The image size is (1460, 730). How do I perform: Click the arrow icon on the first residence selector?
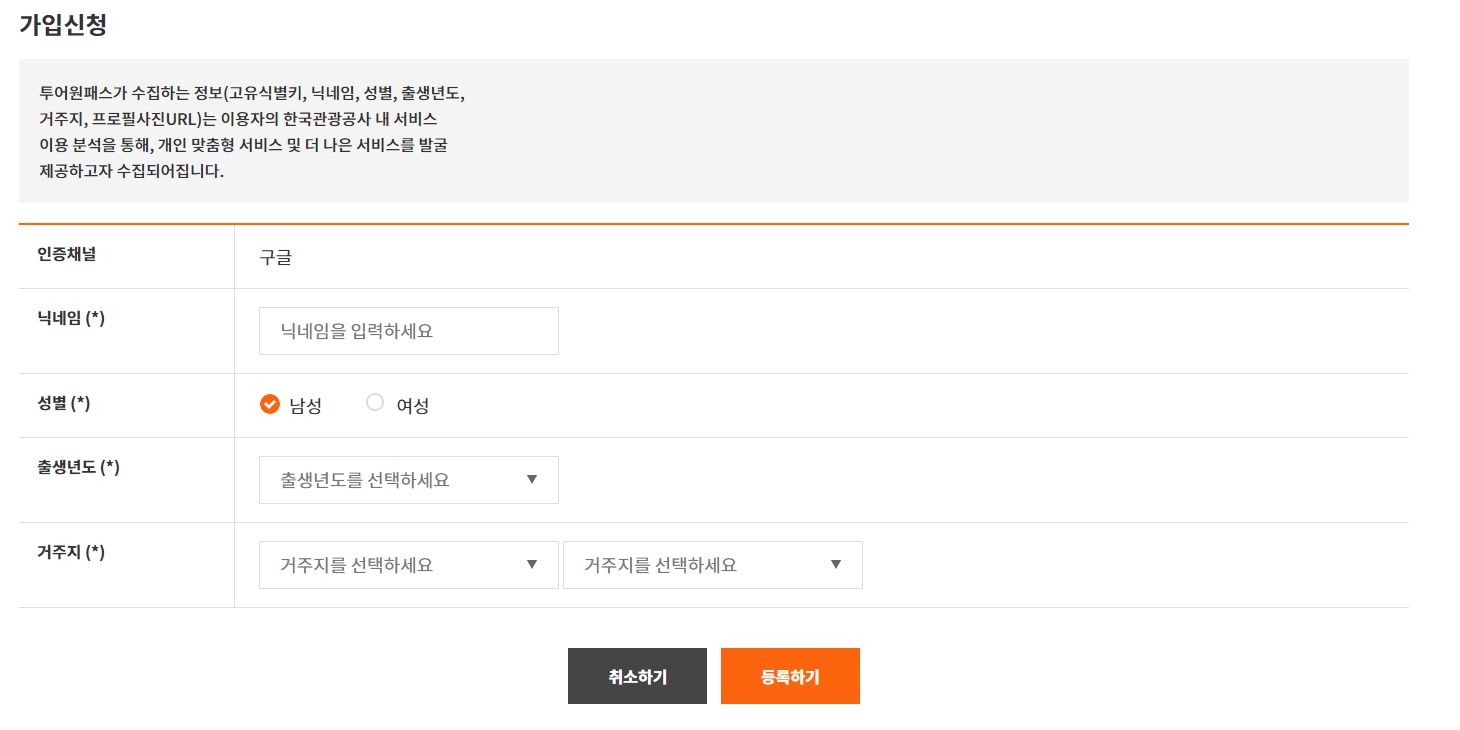533,564
